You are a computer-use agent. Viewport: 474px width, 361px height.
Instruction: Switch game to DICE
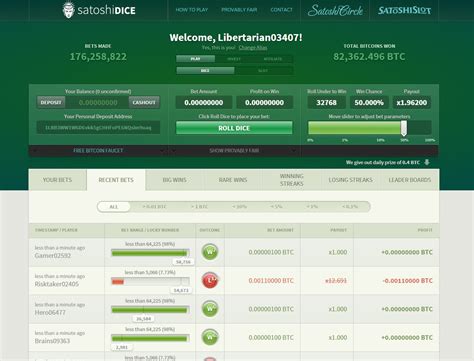point(205,71)
